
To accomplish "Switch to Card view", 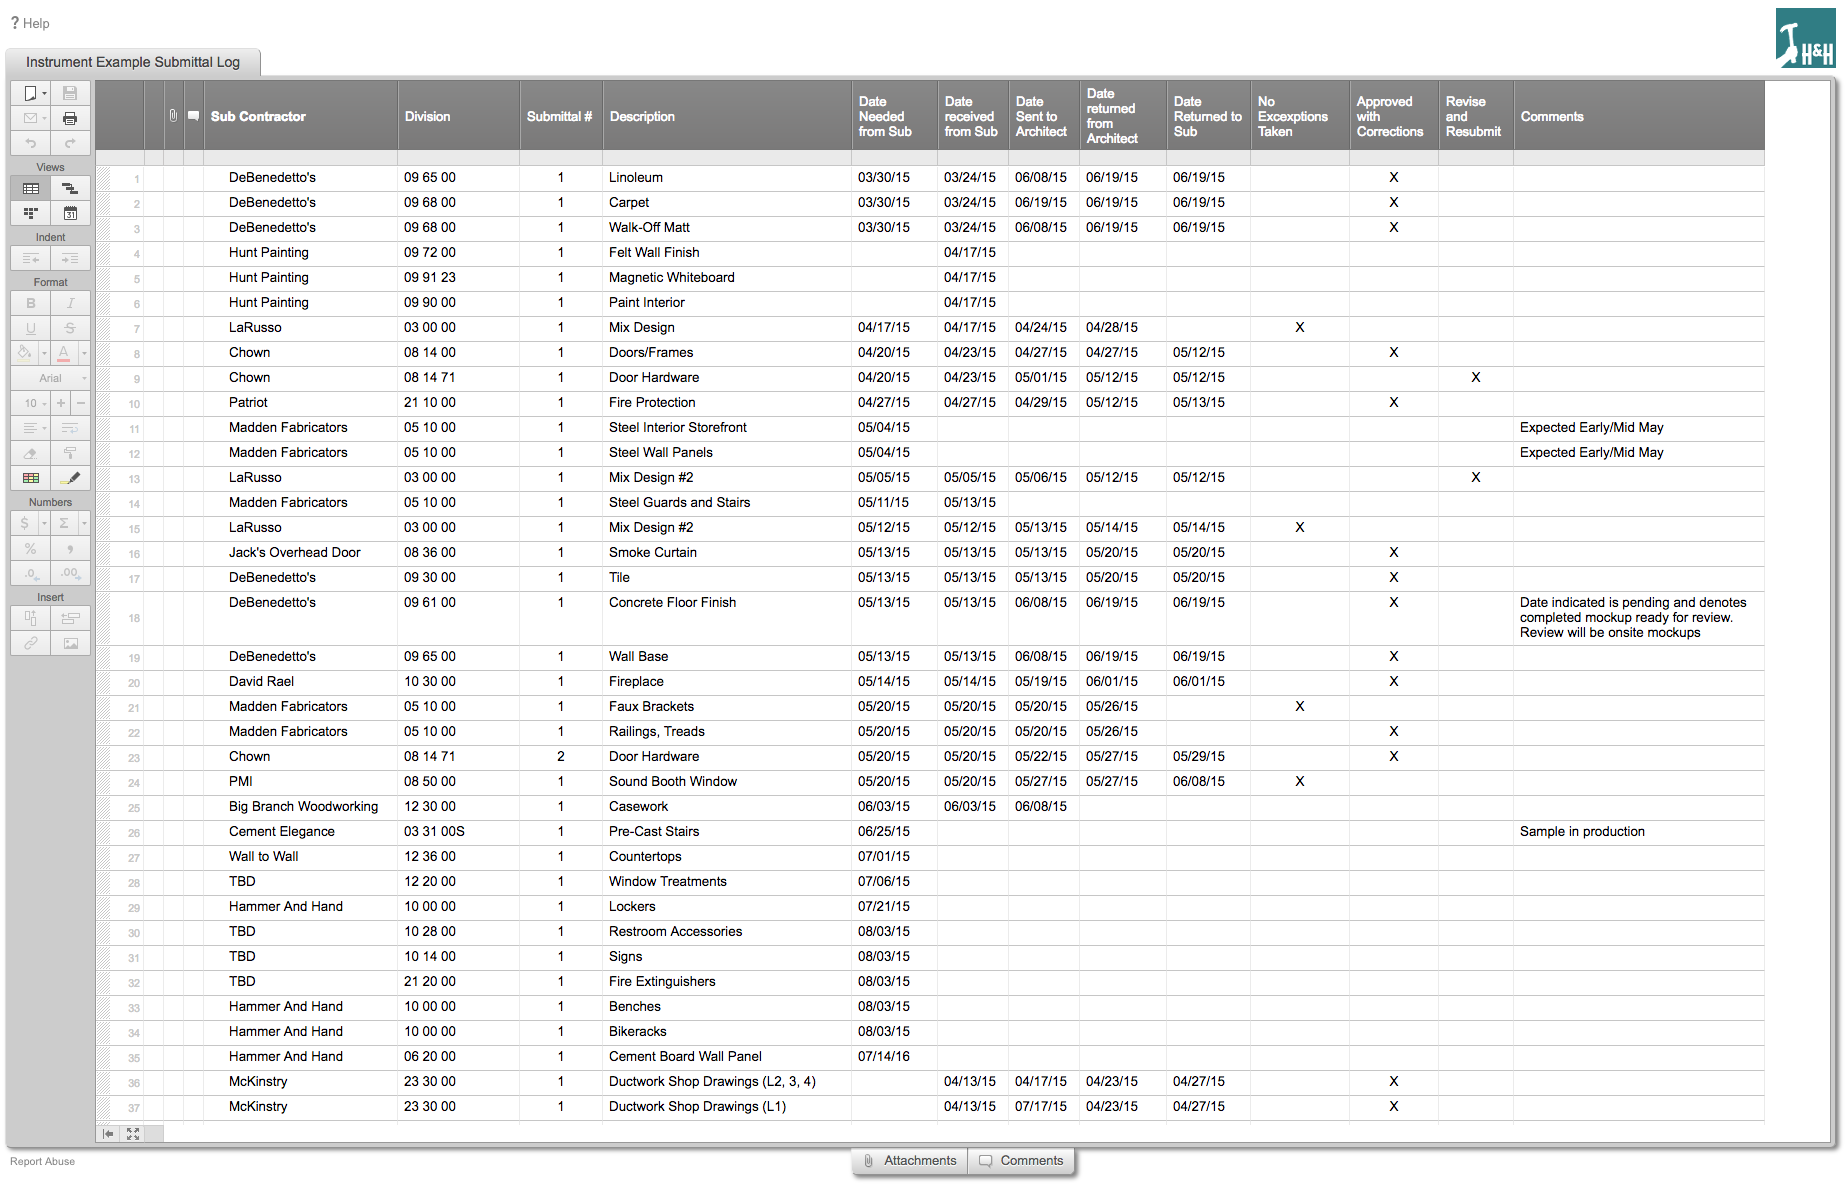I will pyautogui.click(x=30, y=213).
